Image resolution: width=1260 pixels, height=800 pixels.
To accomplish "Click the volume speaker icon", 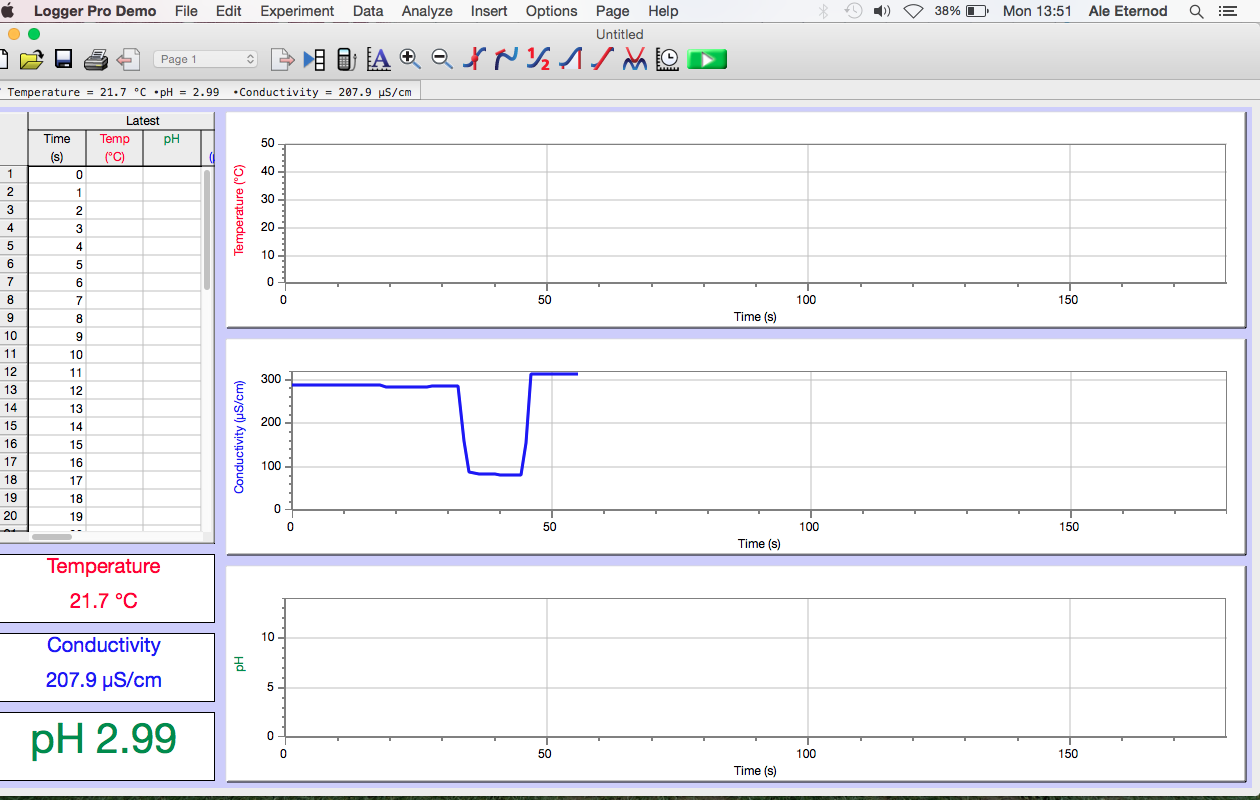I will pos(881,11).
